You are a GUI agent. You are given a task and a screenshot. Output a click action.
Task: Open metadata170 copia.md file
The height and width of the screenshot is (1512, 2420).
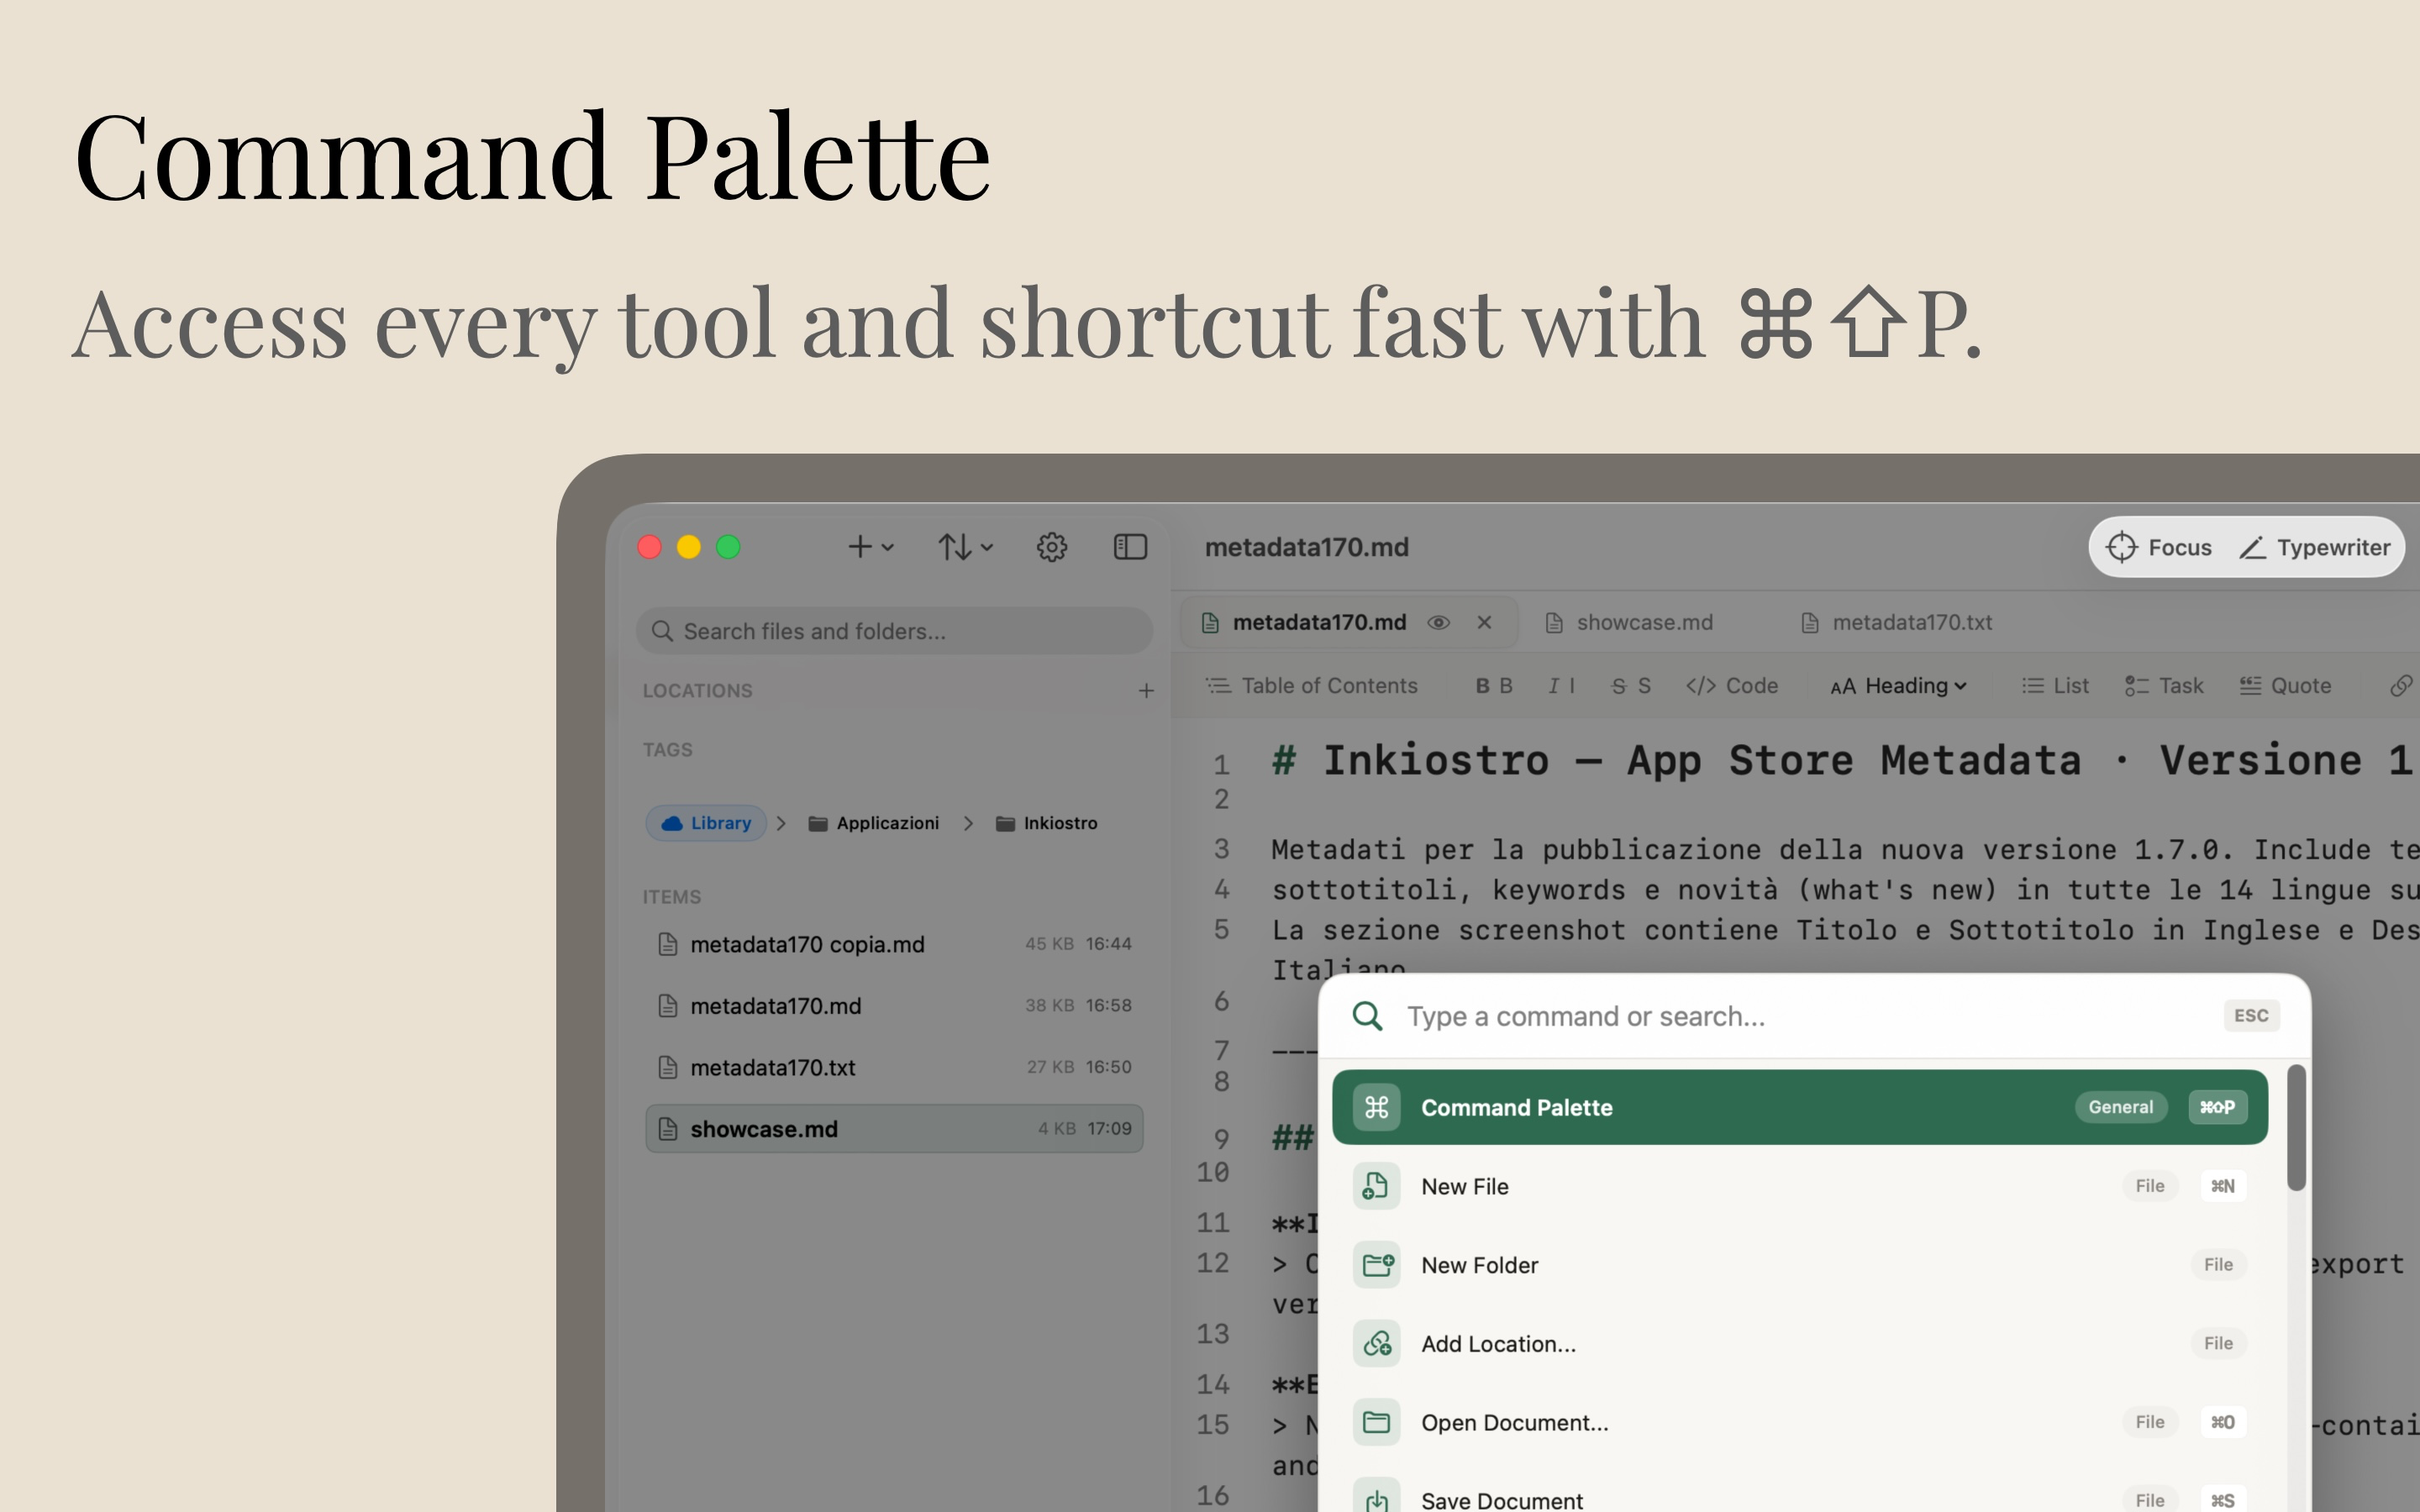894,944
